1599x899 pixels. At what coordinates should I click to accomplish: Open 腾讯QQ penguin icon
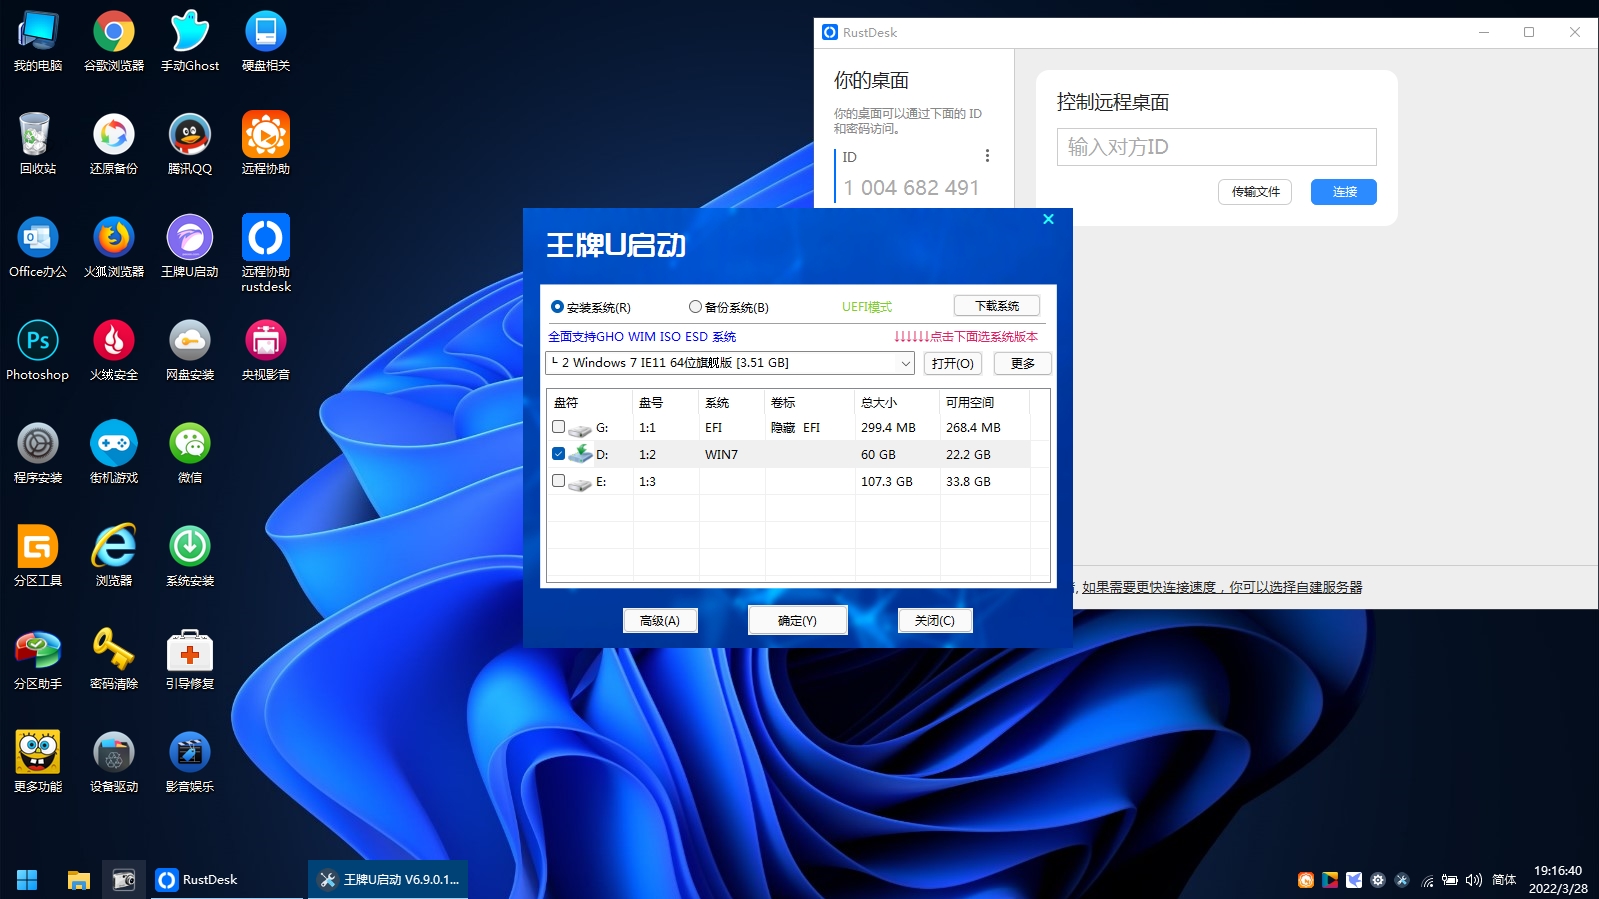pyautogui.click(x=190, y=145)
